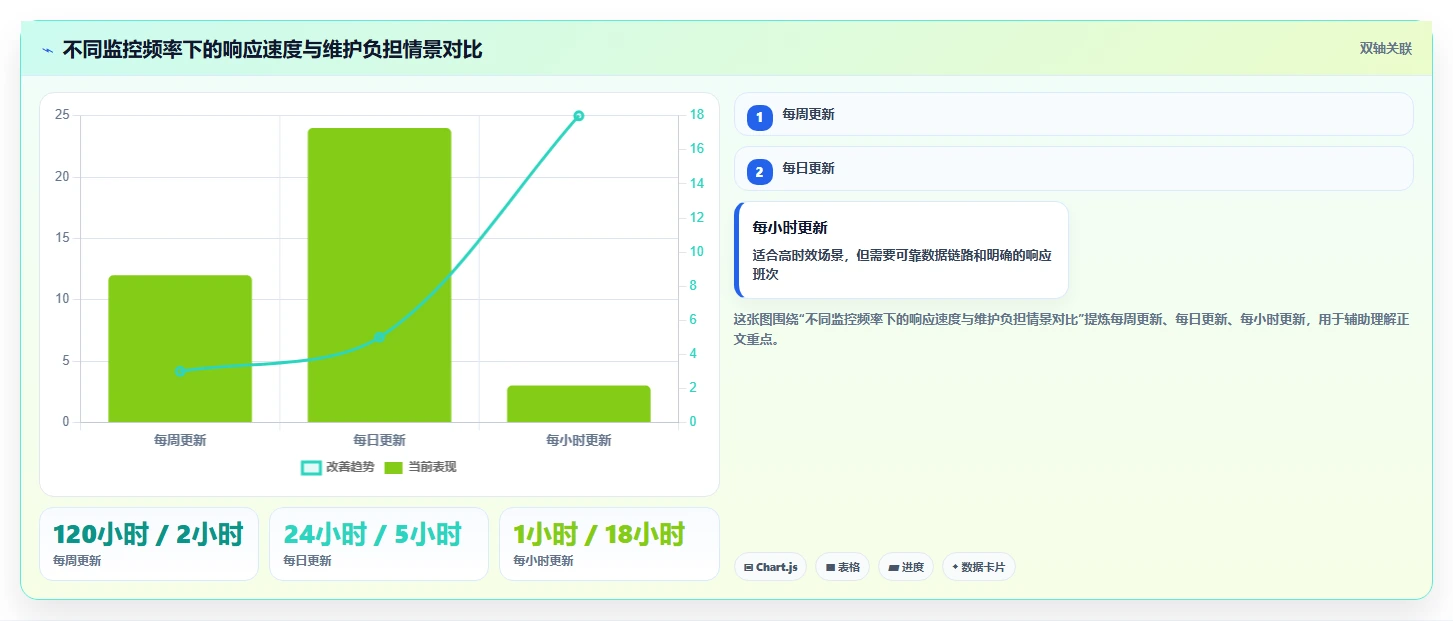Expand the 每周更新 accordion item
1453x621 pixels.
click(1073, 114)
